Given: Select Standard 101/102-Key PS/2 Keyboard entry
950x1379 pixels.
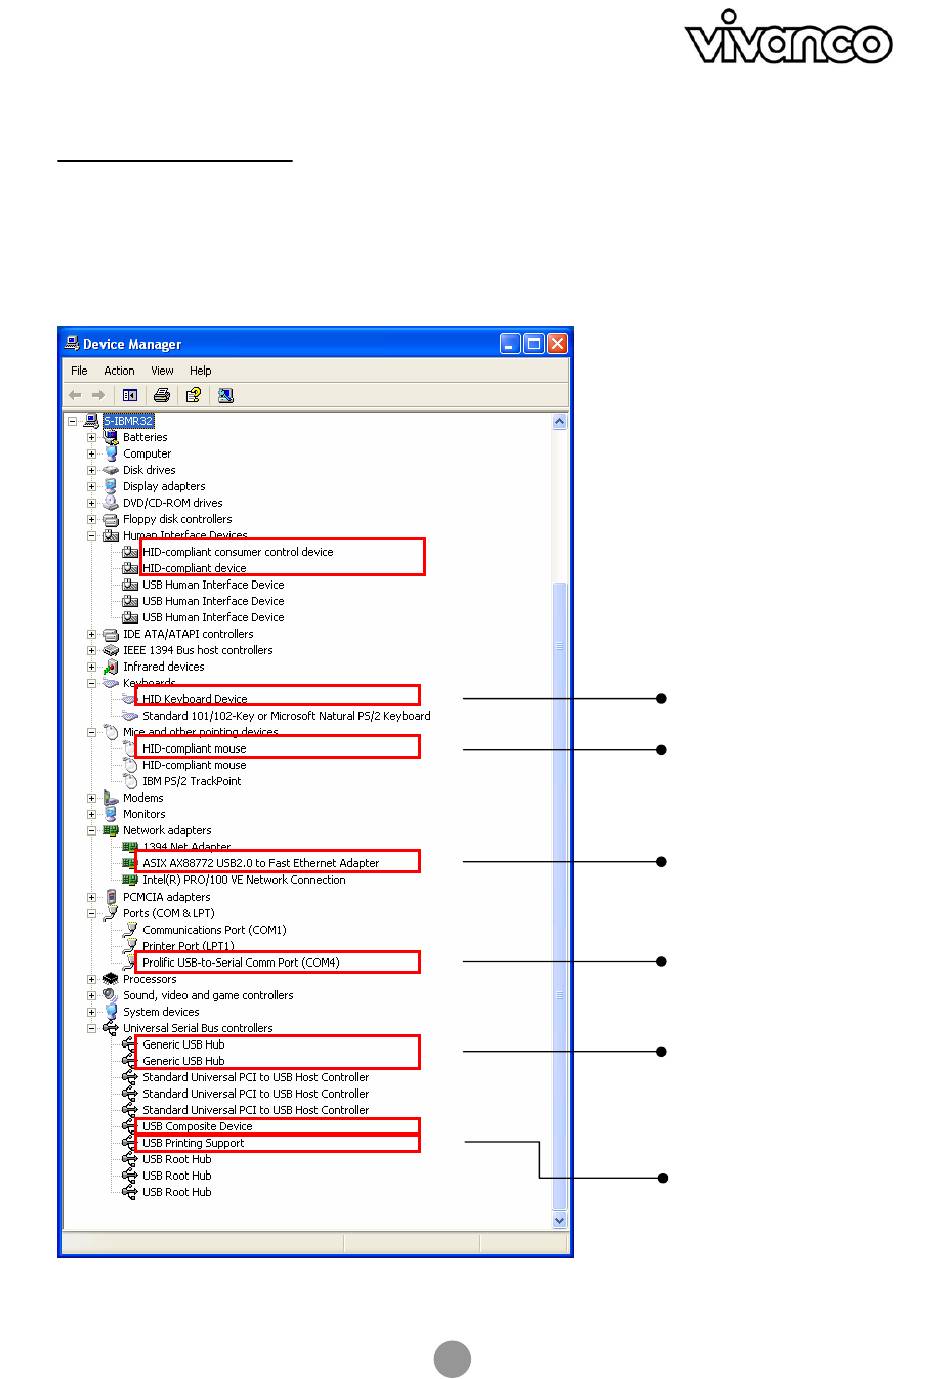Looking at the screenshot, I should coord(286,716).
